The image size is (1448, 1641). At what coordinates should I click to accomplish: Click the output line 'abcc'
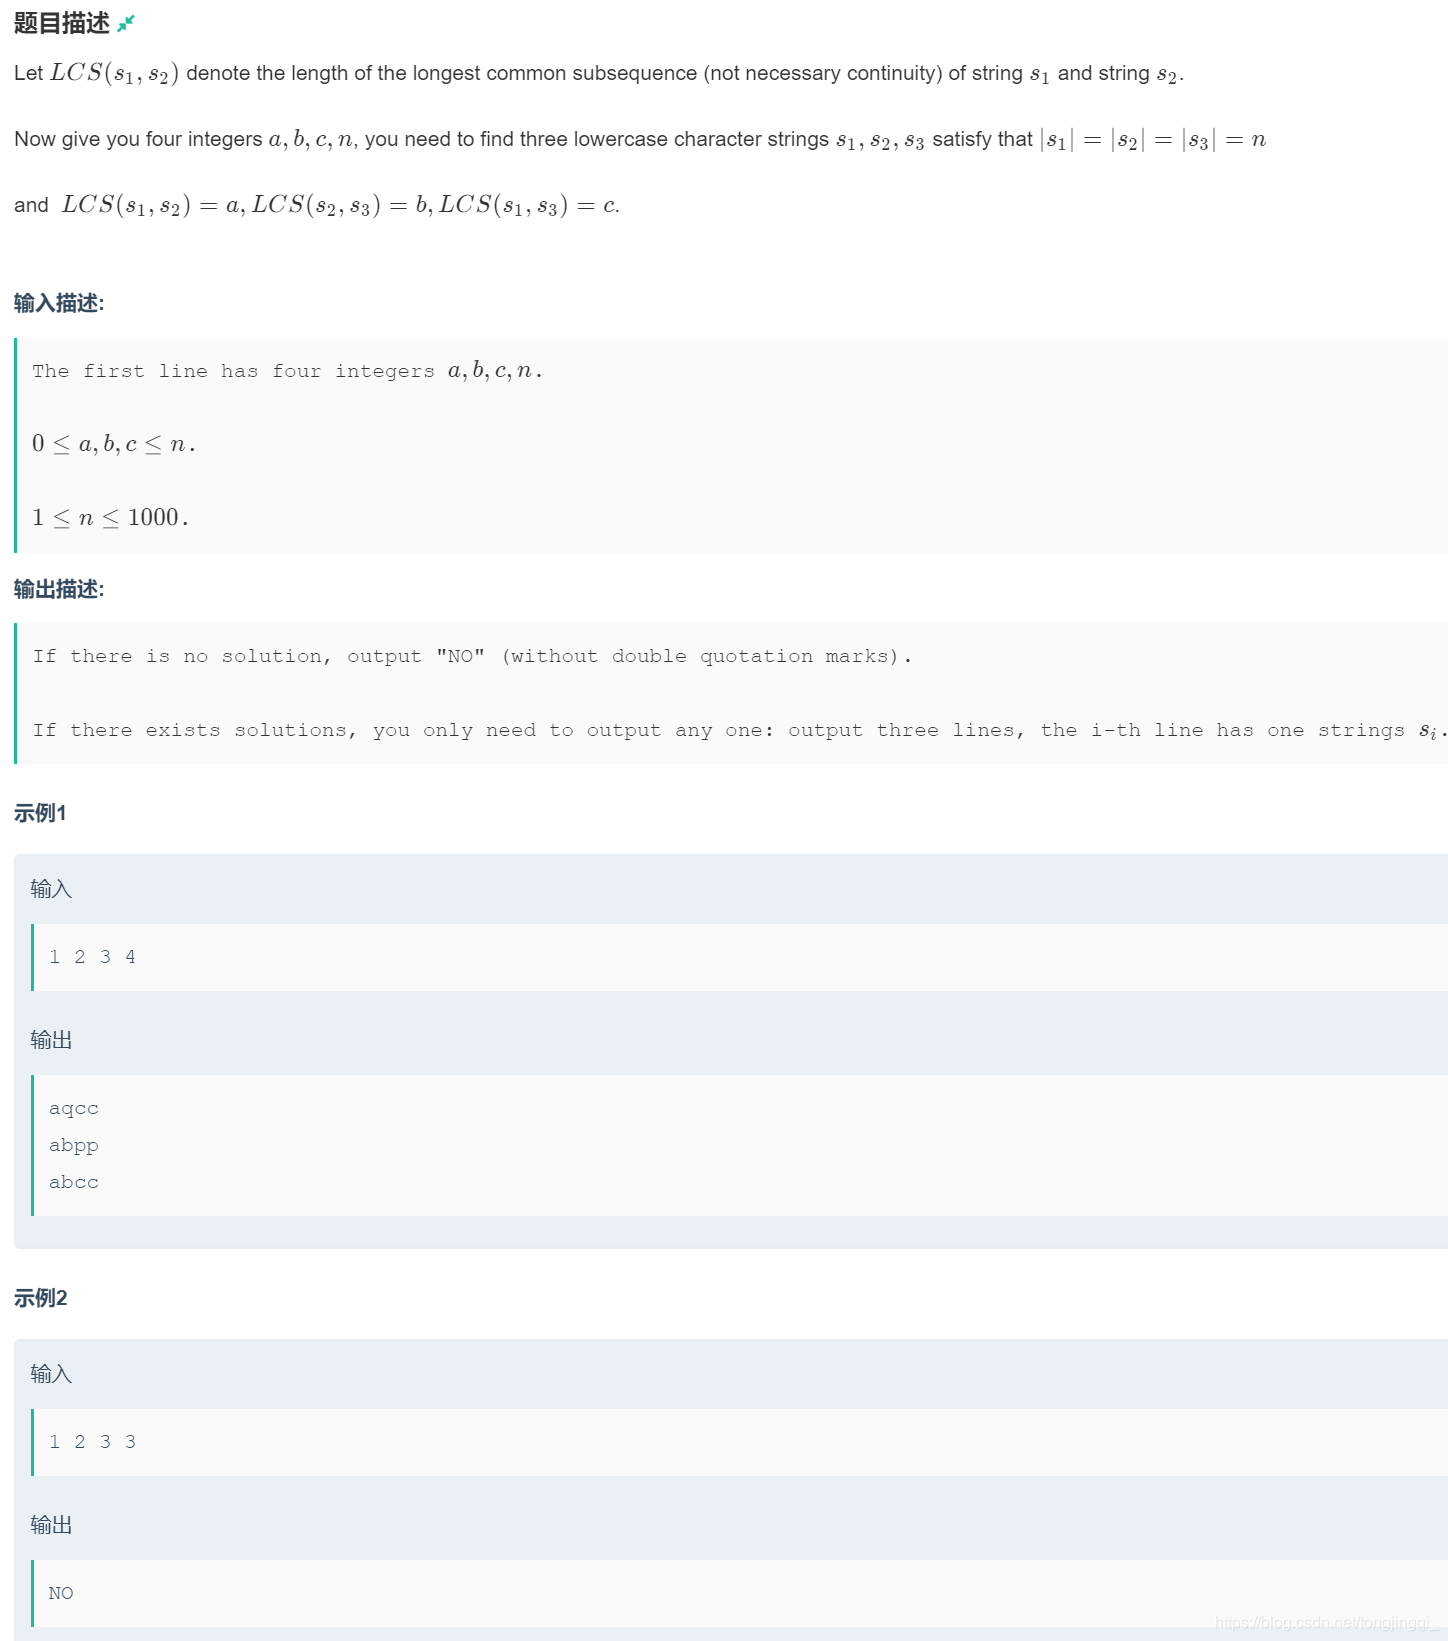click(x=74, y=1182)
